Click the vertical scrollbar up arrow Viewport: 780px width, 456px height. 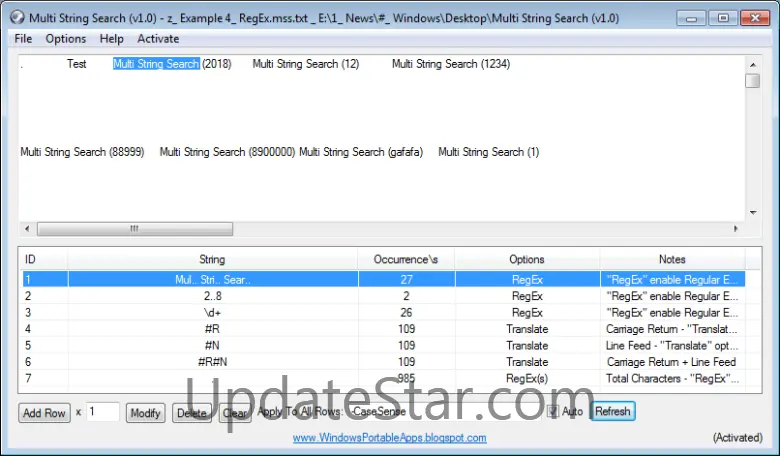click(x=753, y=65)
